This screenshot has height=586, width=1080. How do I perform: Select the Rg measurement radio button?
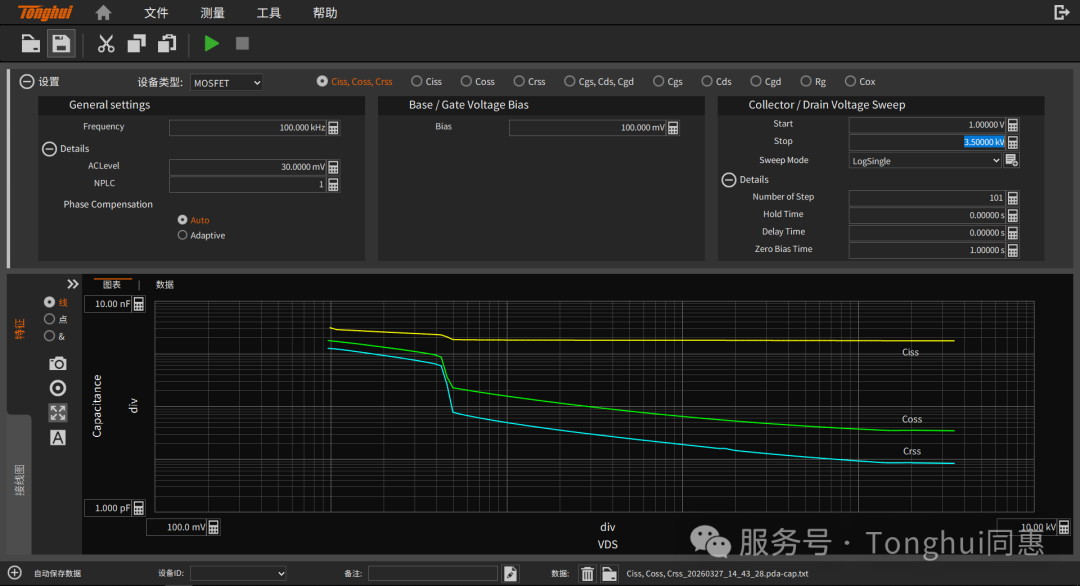click(x=804, y=82)
